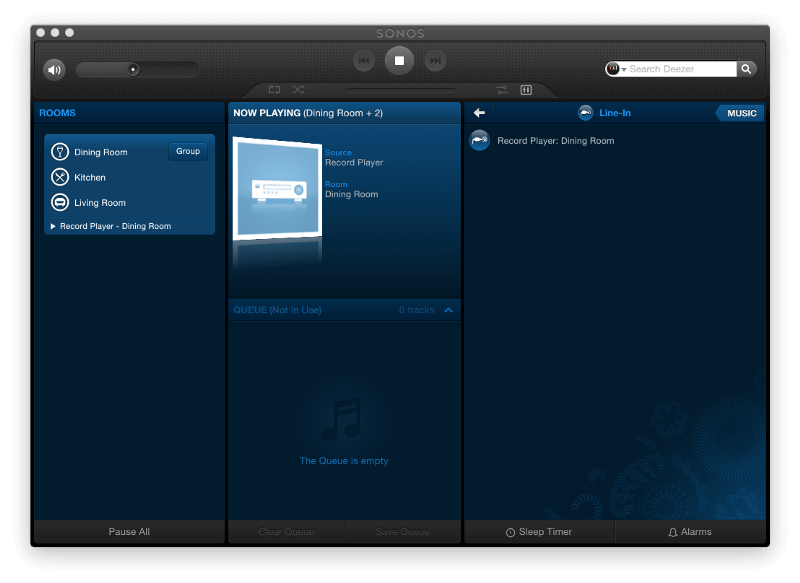
Task: Skip to next track
Action: click(x=435, y=61)
